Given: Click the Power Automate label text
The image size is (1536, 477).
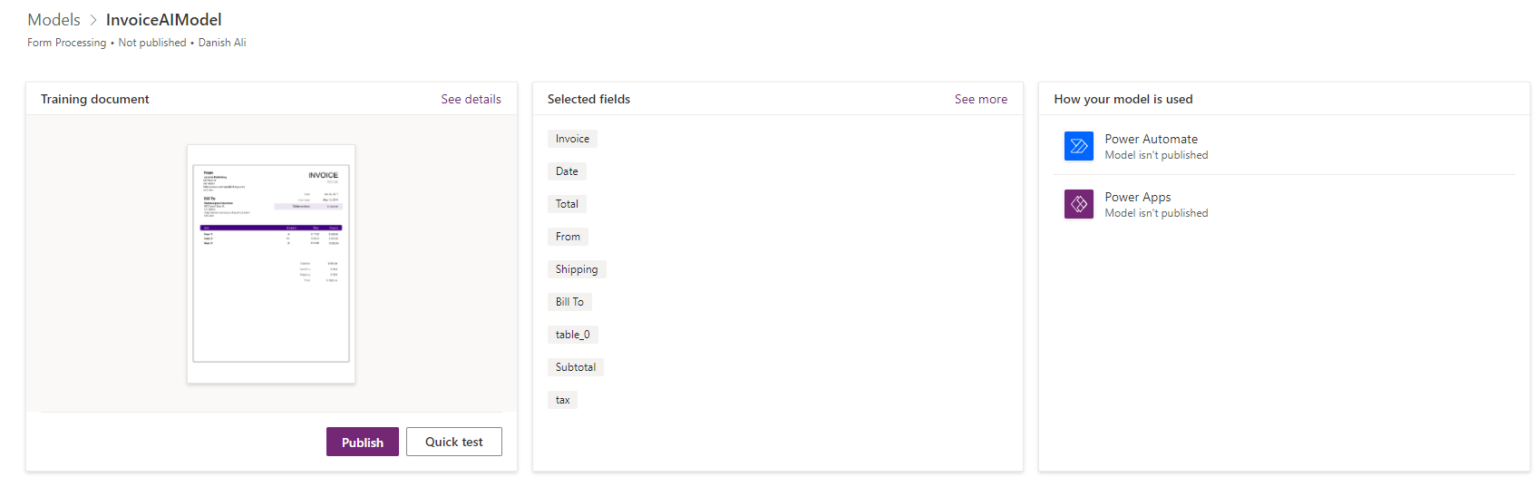Looking at the screenshot, I should 1150,139.
